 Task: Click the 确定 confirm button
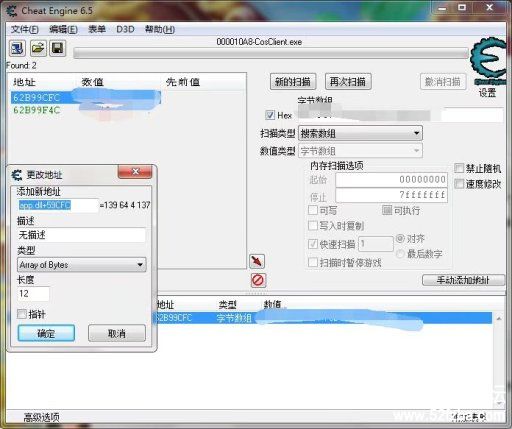pos(46,333)
